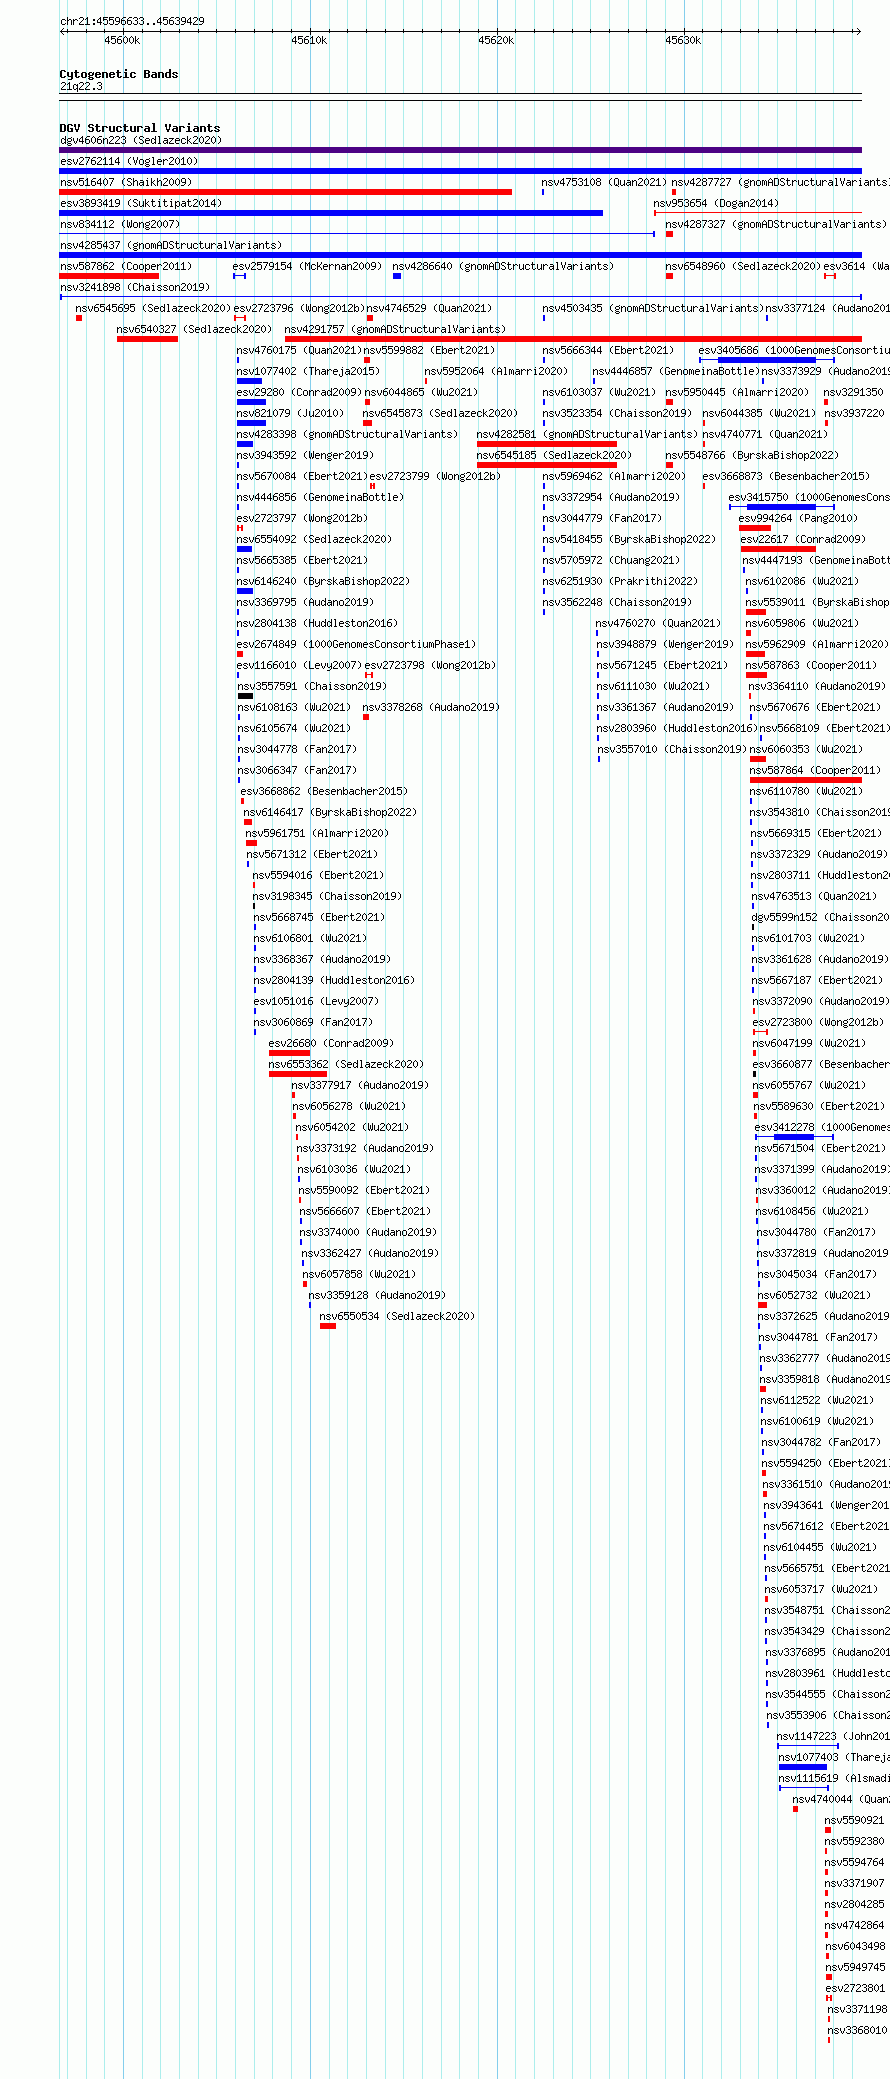Screen dimensions: 890x2079
Task: Select nsv6553362 (Sedlazeck2020) variant
Action: click(346, 1065)
